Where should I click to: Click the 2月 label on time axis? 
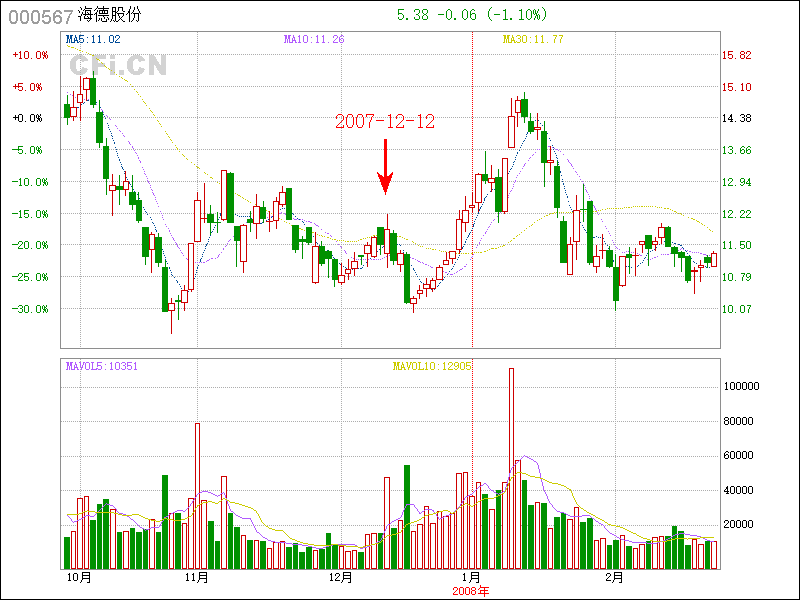point(613,578)
